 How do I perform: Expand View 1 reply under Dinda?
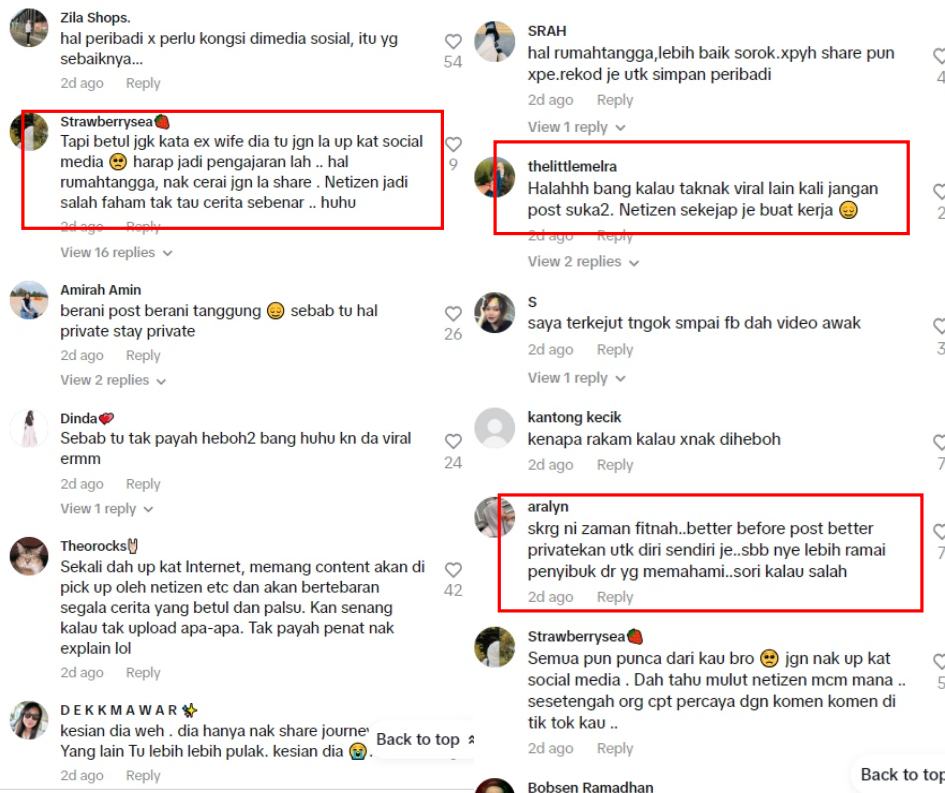(107, 509)
